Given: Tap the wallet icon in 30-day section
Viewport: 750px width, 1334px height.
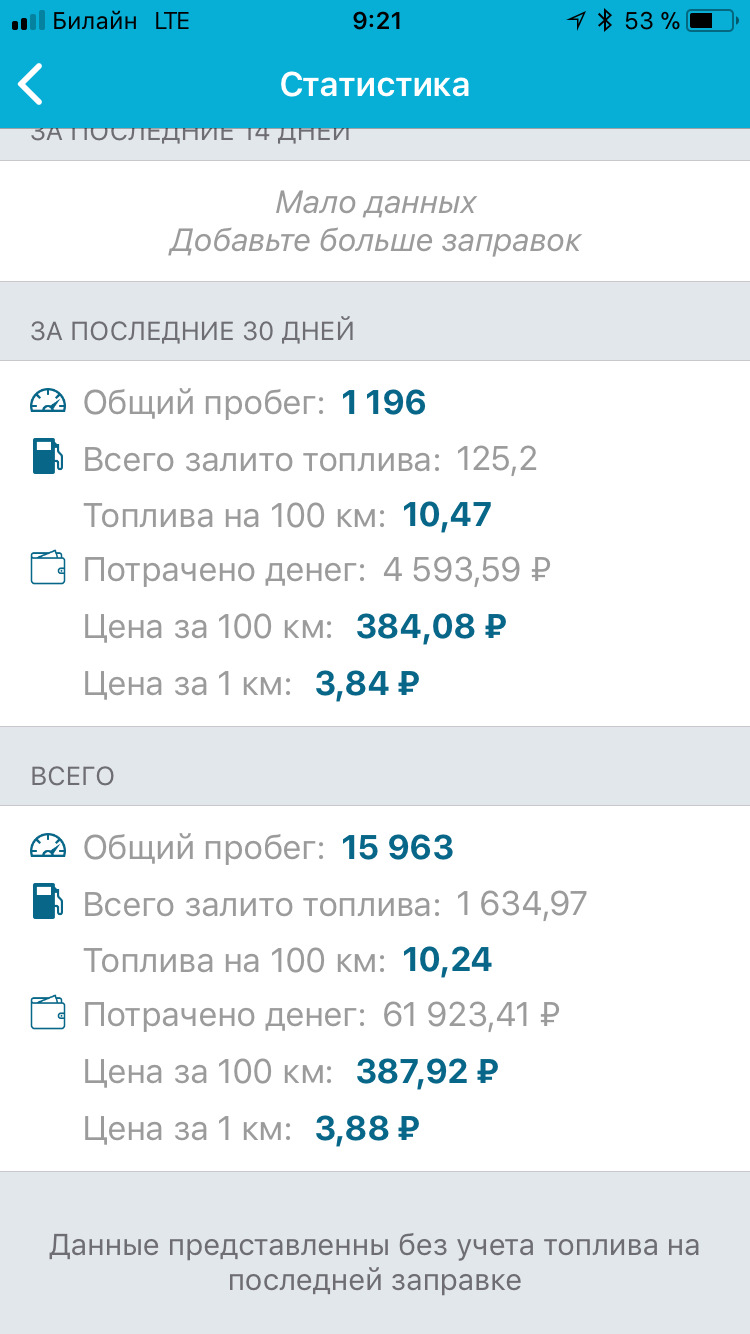Looking at the screenshot, I should [48, 570].
